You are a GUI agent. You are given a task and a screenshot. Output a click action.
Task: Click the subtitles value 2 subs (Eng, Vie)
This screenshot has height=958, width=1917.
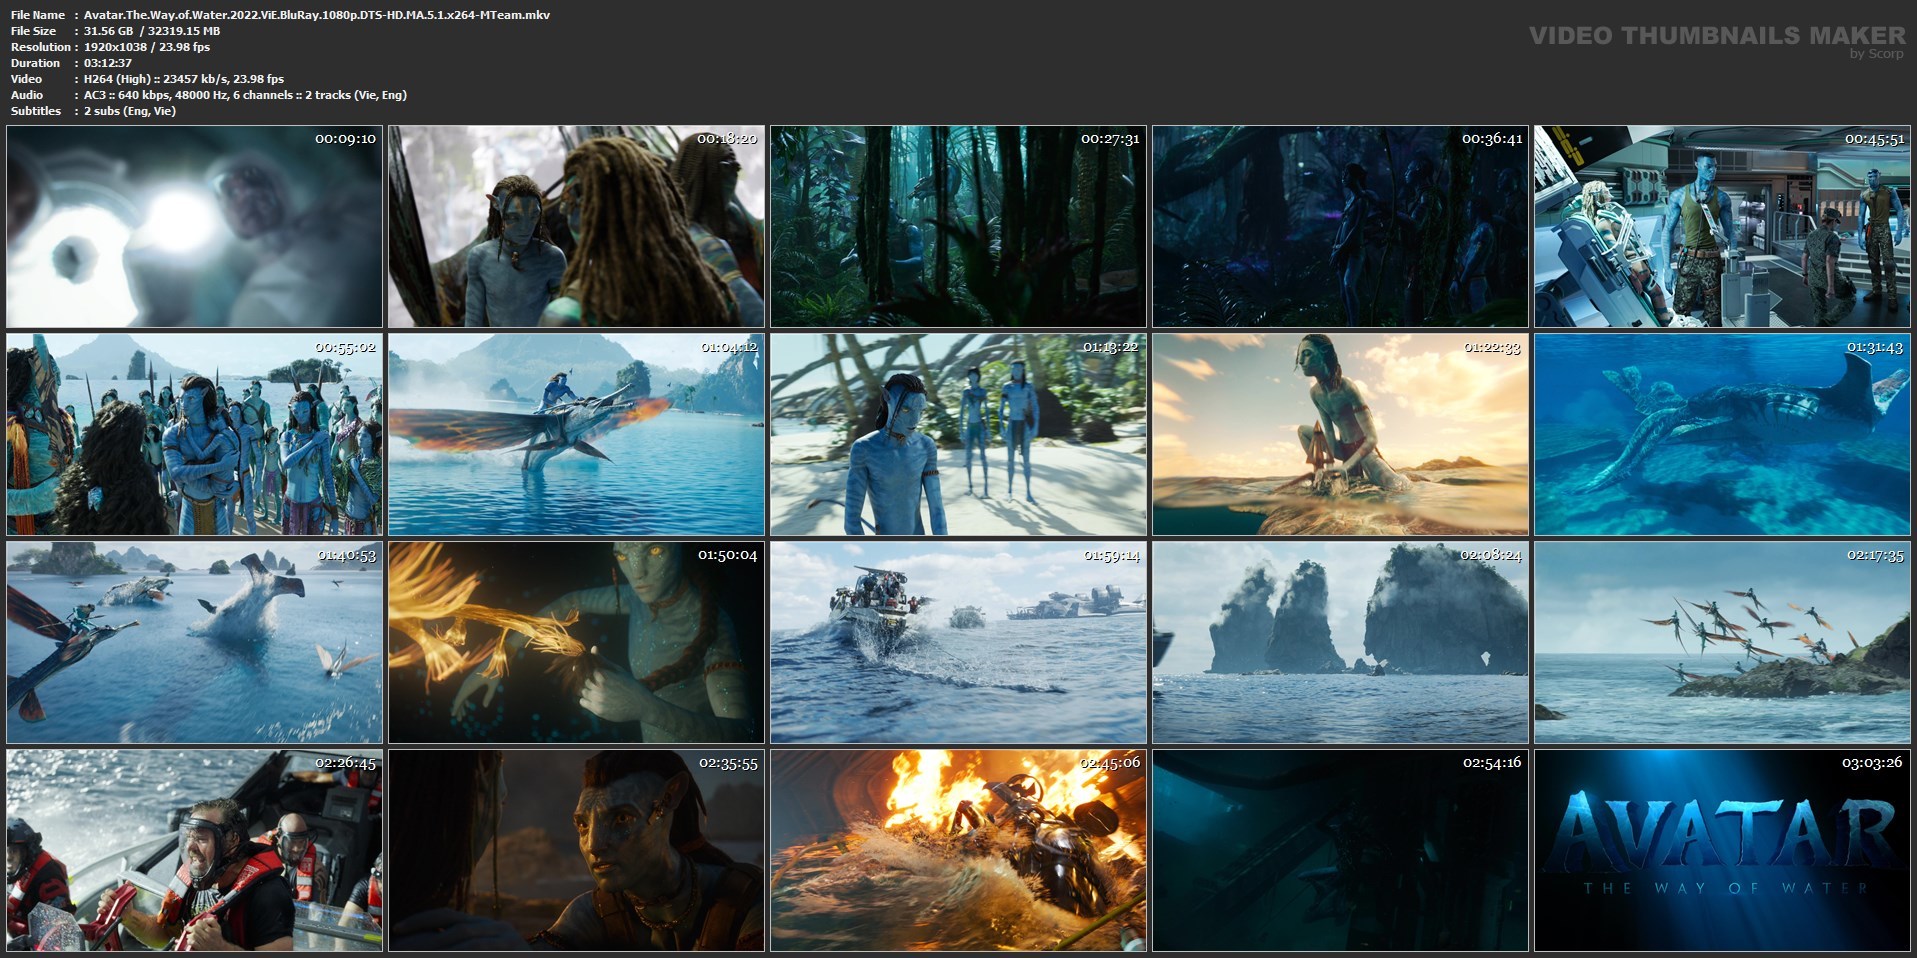point(130,111)
